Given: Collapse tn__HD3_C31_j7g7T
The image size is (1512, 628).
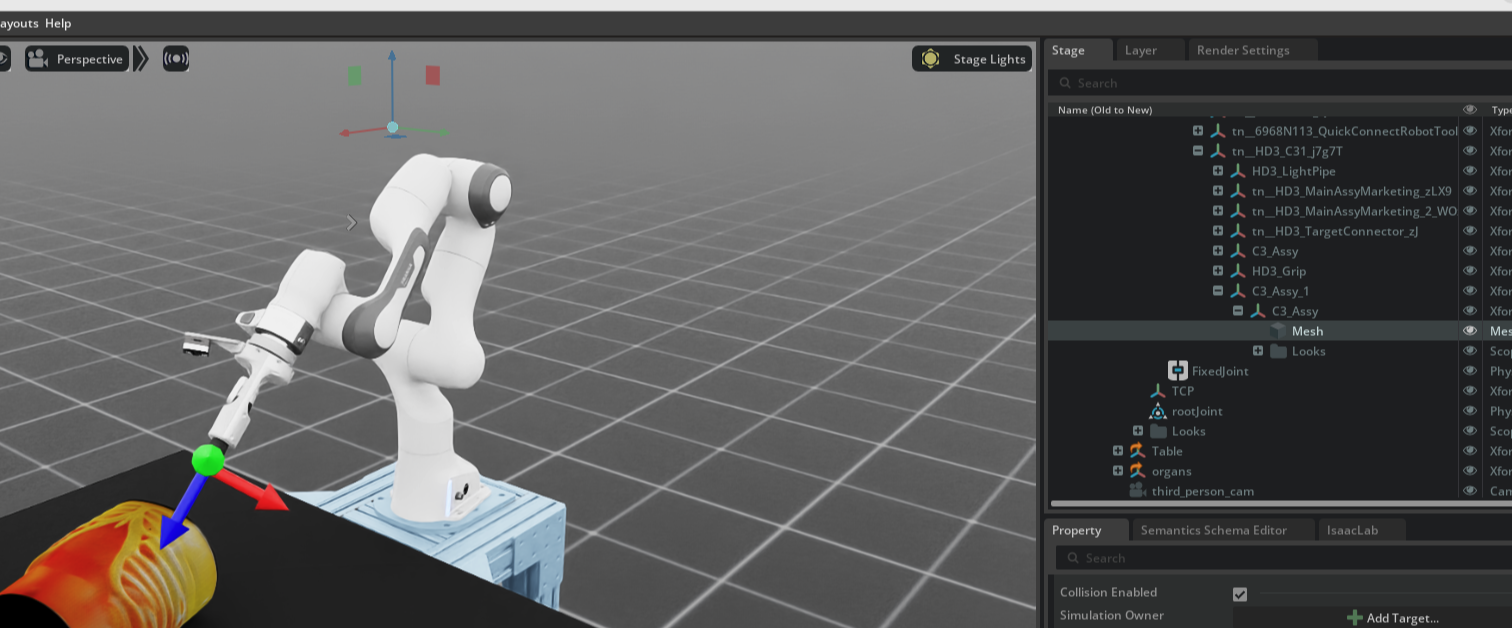Looking at the screenshot, I should (1198, 151).
